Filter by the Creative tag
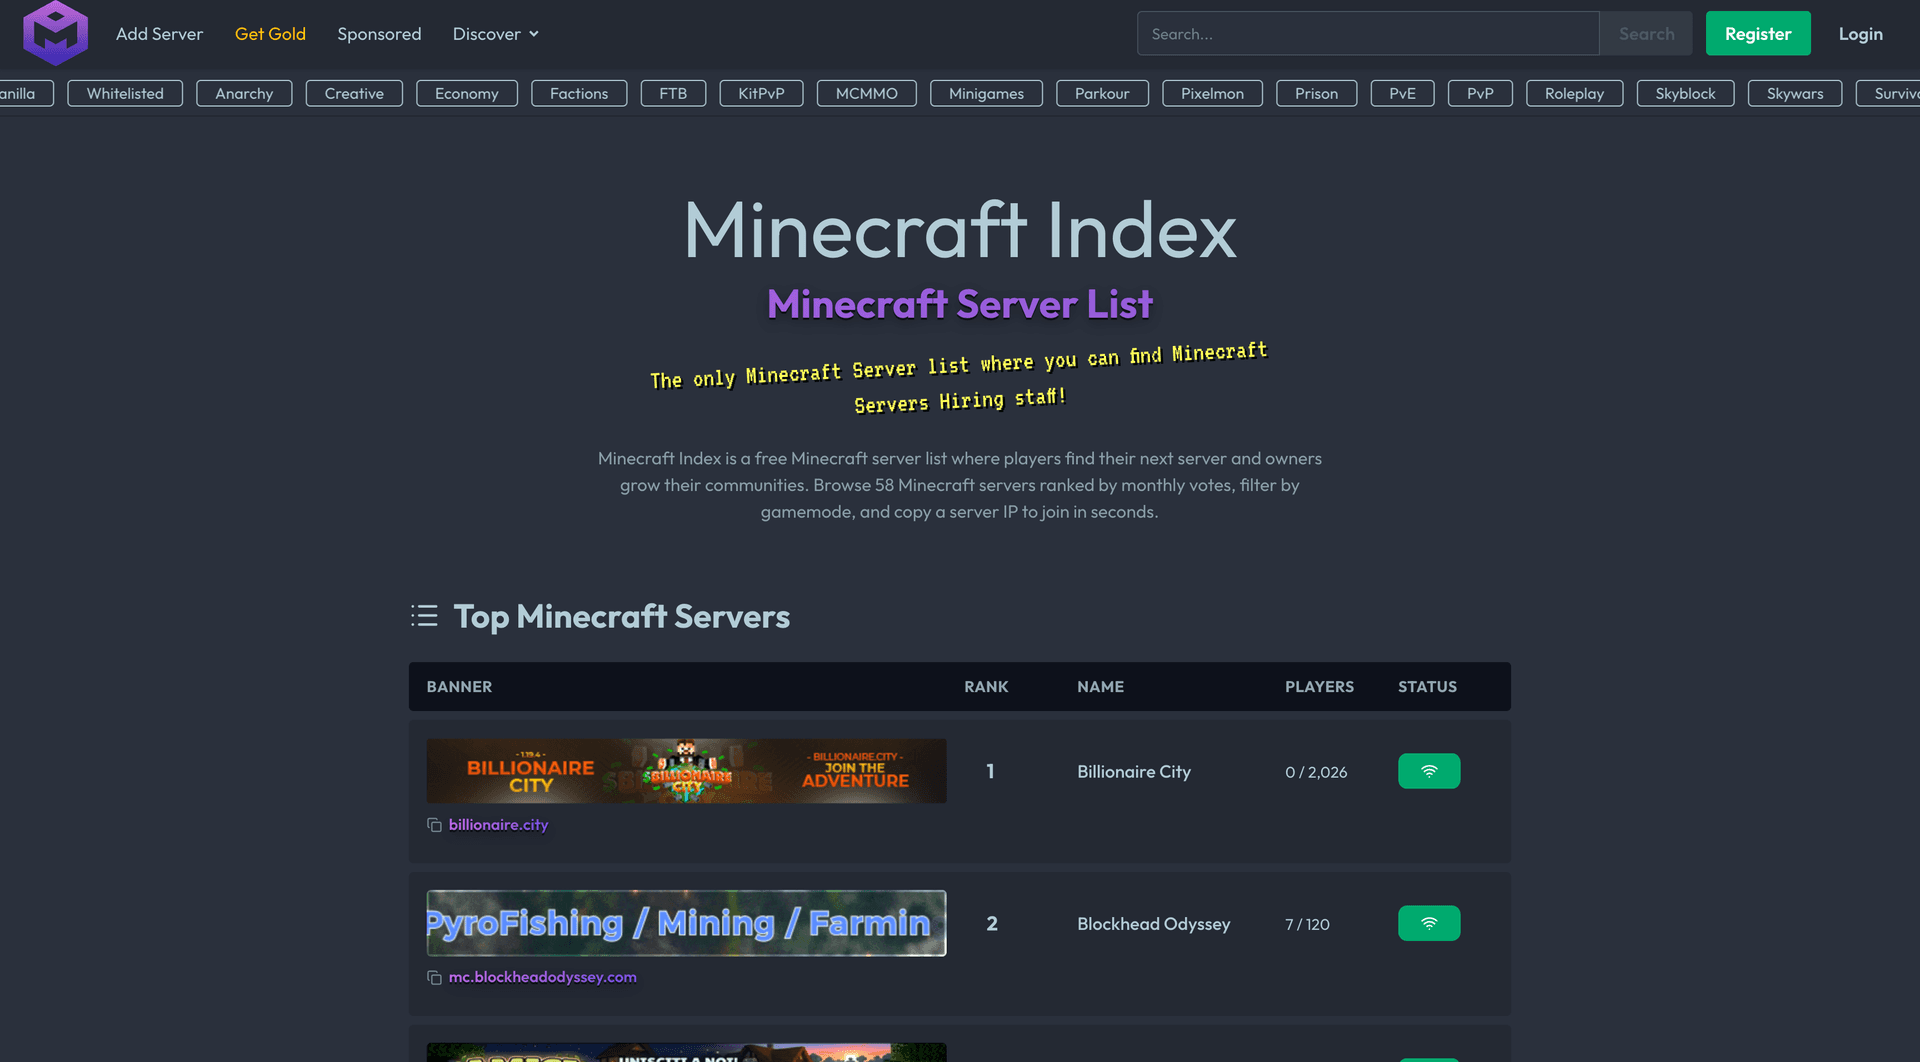The height and width of the screenshot is (1062, 1920). tap(354, 93)
